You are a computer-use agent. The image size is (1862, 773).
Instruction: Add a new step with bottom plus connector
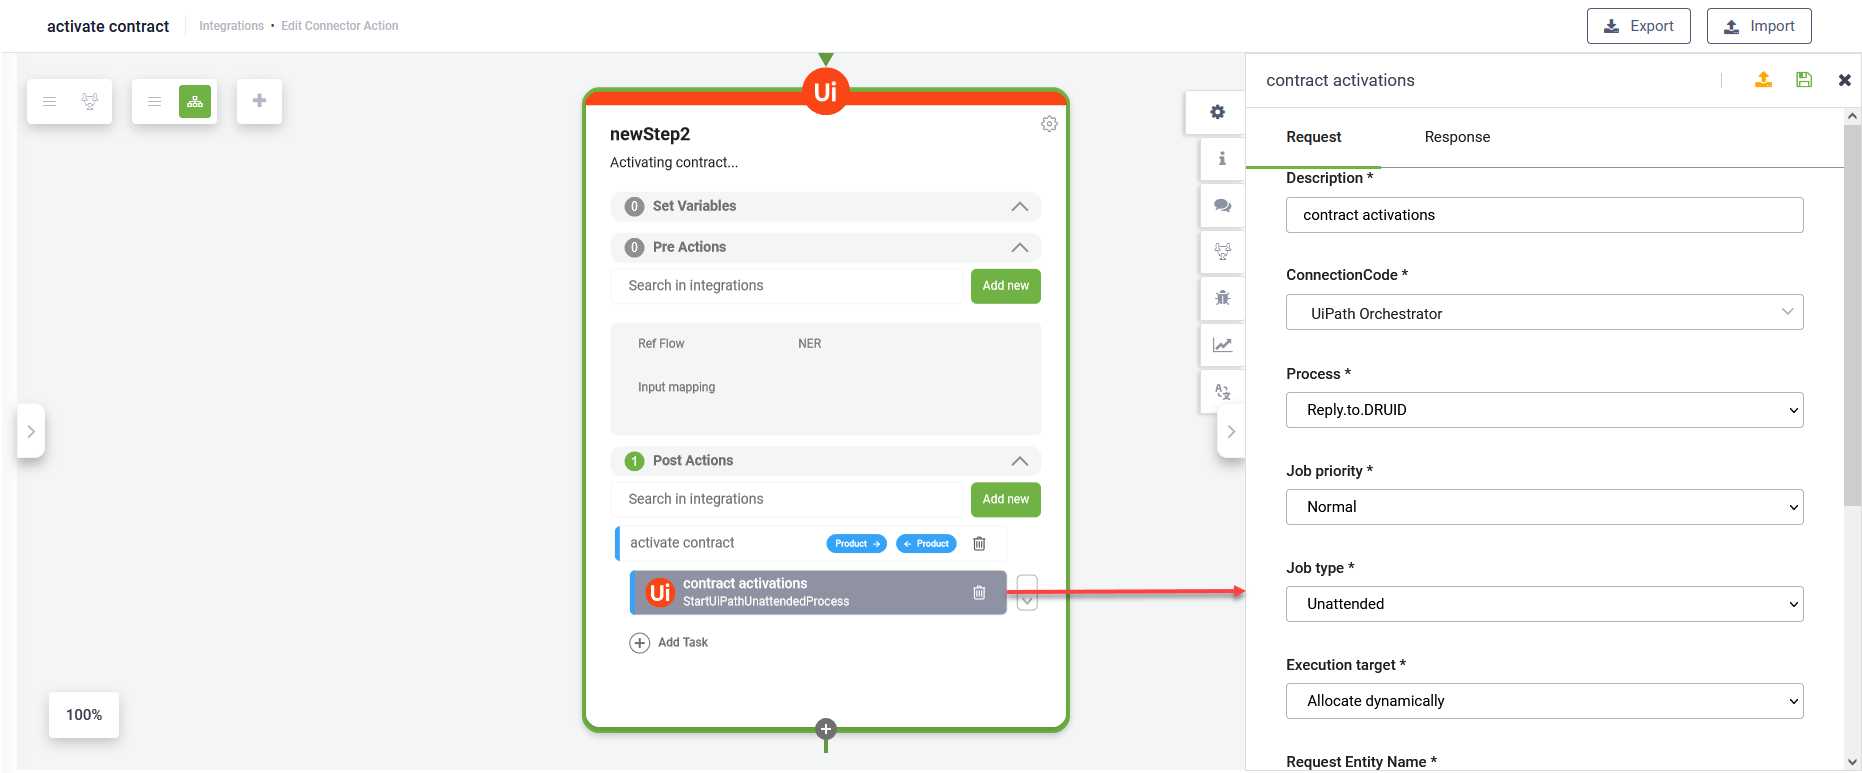[825, 729]
